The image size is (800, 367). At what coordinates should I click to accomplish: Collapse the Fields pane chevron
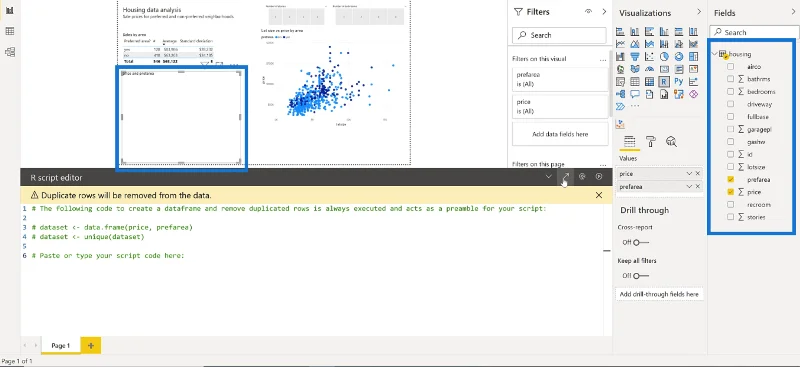click(793, 12)
